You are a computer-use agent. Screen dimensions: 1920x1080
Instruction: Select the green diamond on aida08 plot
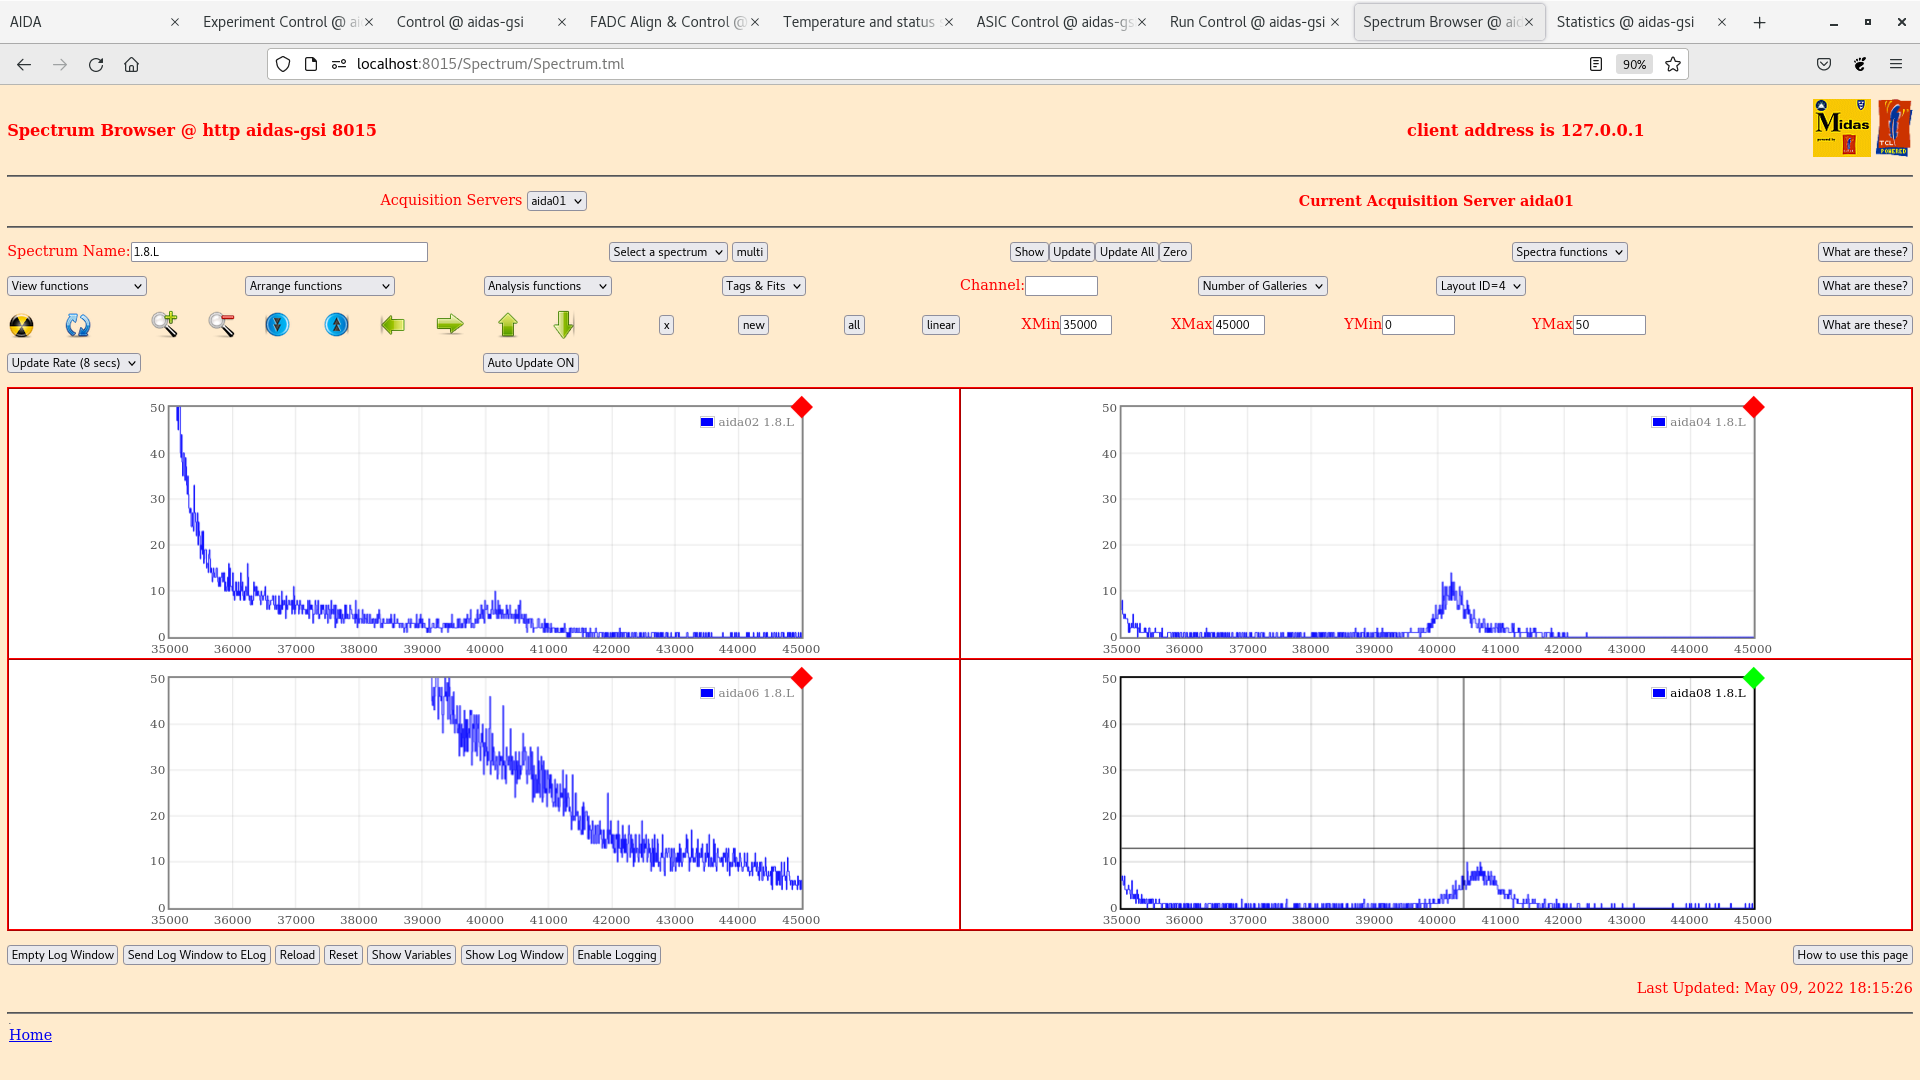pos(1753,679)
